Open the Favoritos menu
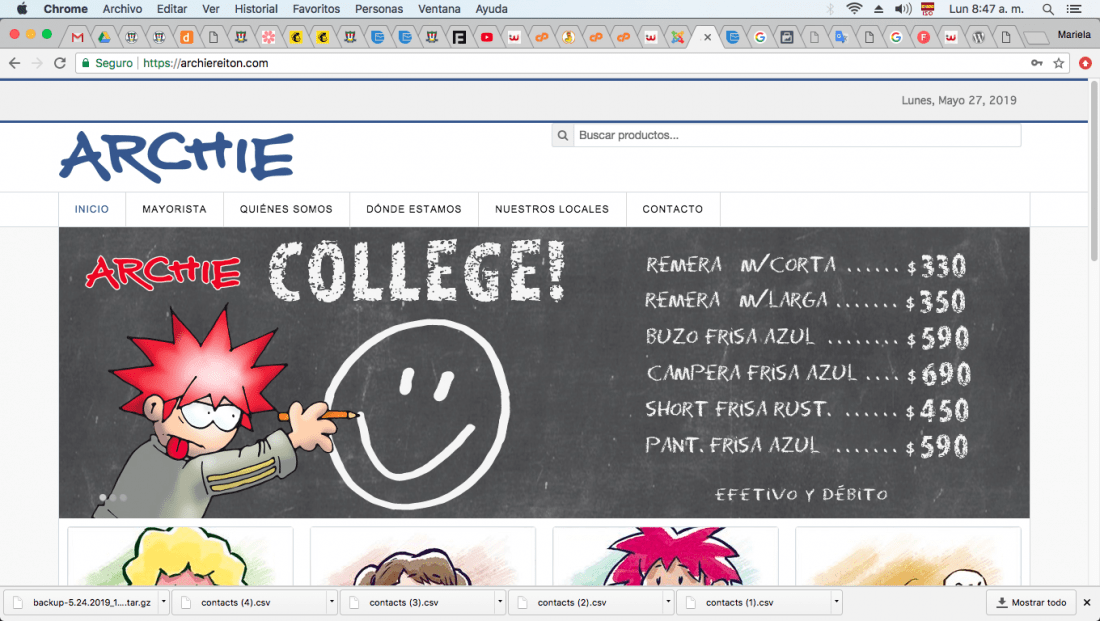 316,9
